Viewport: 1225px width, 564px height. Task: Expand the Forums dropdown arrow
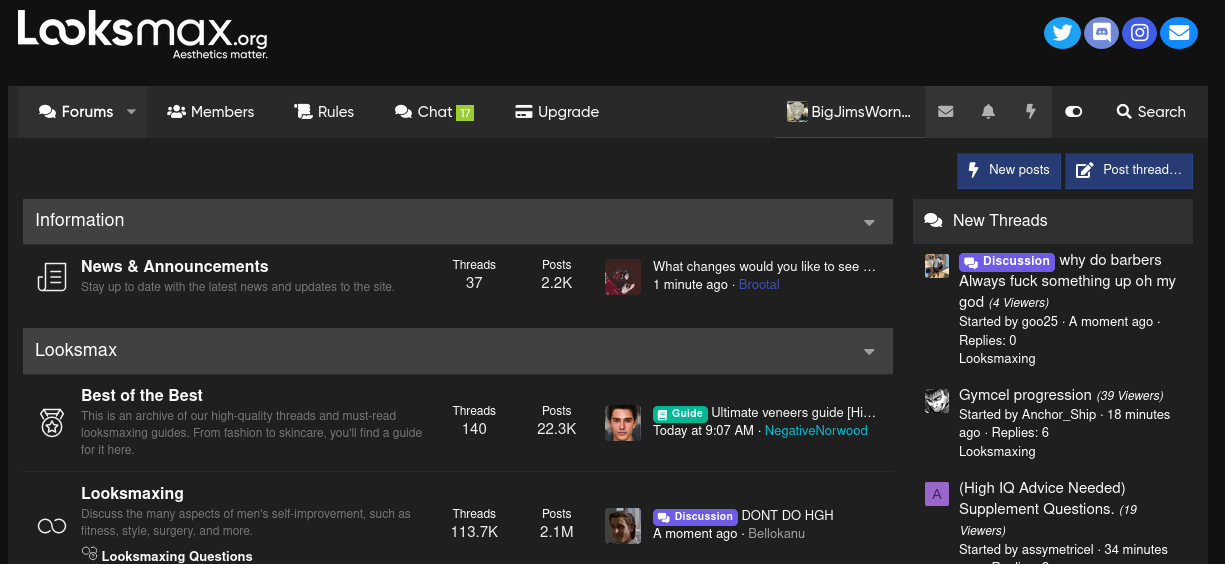pyautogui.click(x=131, y=112)
